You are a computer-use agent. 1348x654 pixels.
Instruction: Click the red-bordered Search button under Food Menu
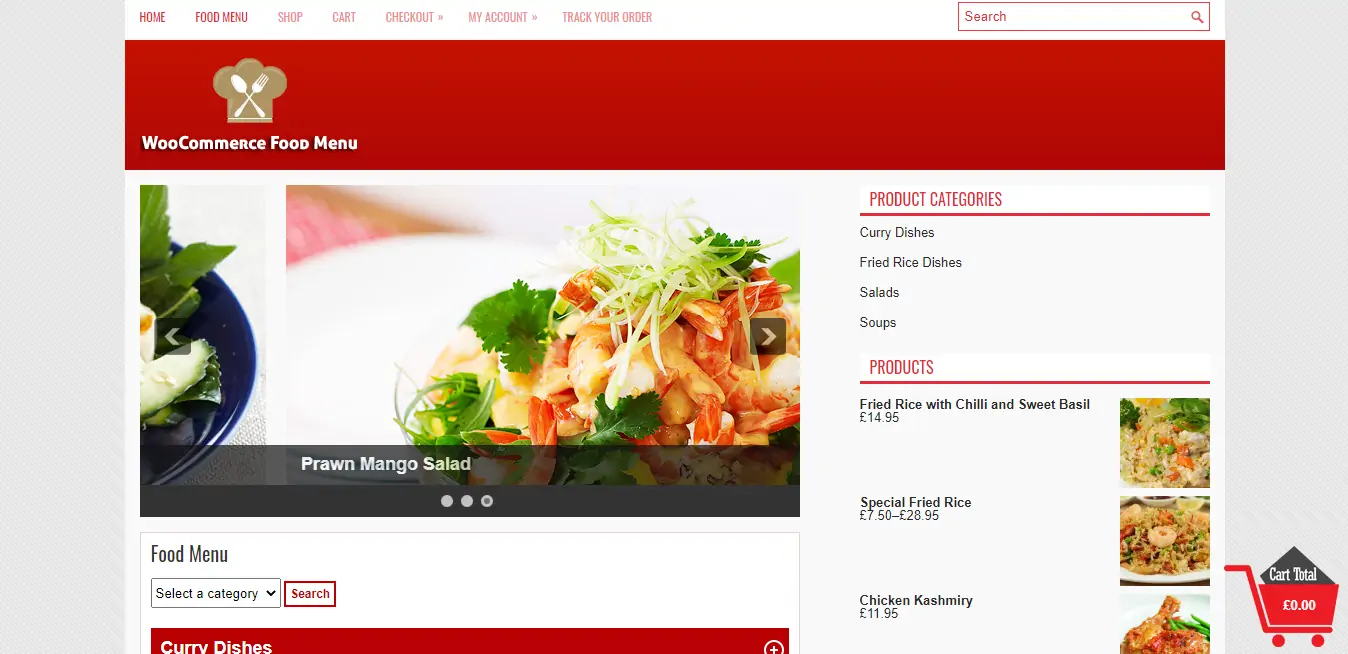point(310,593)
